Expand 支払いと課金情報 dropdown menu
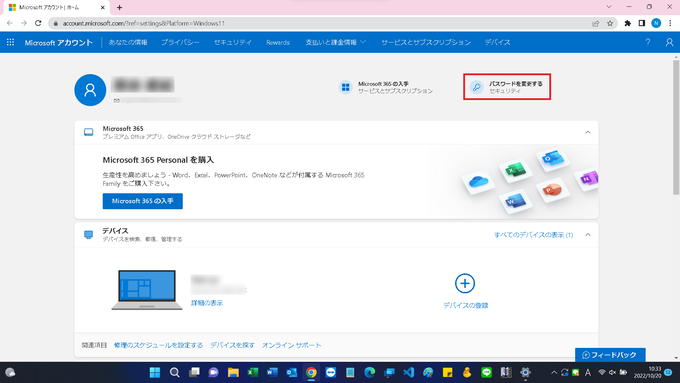This screenshot has height=383, width=680. (x=336, y=42)
